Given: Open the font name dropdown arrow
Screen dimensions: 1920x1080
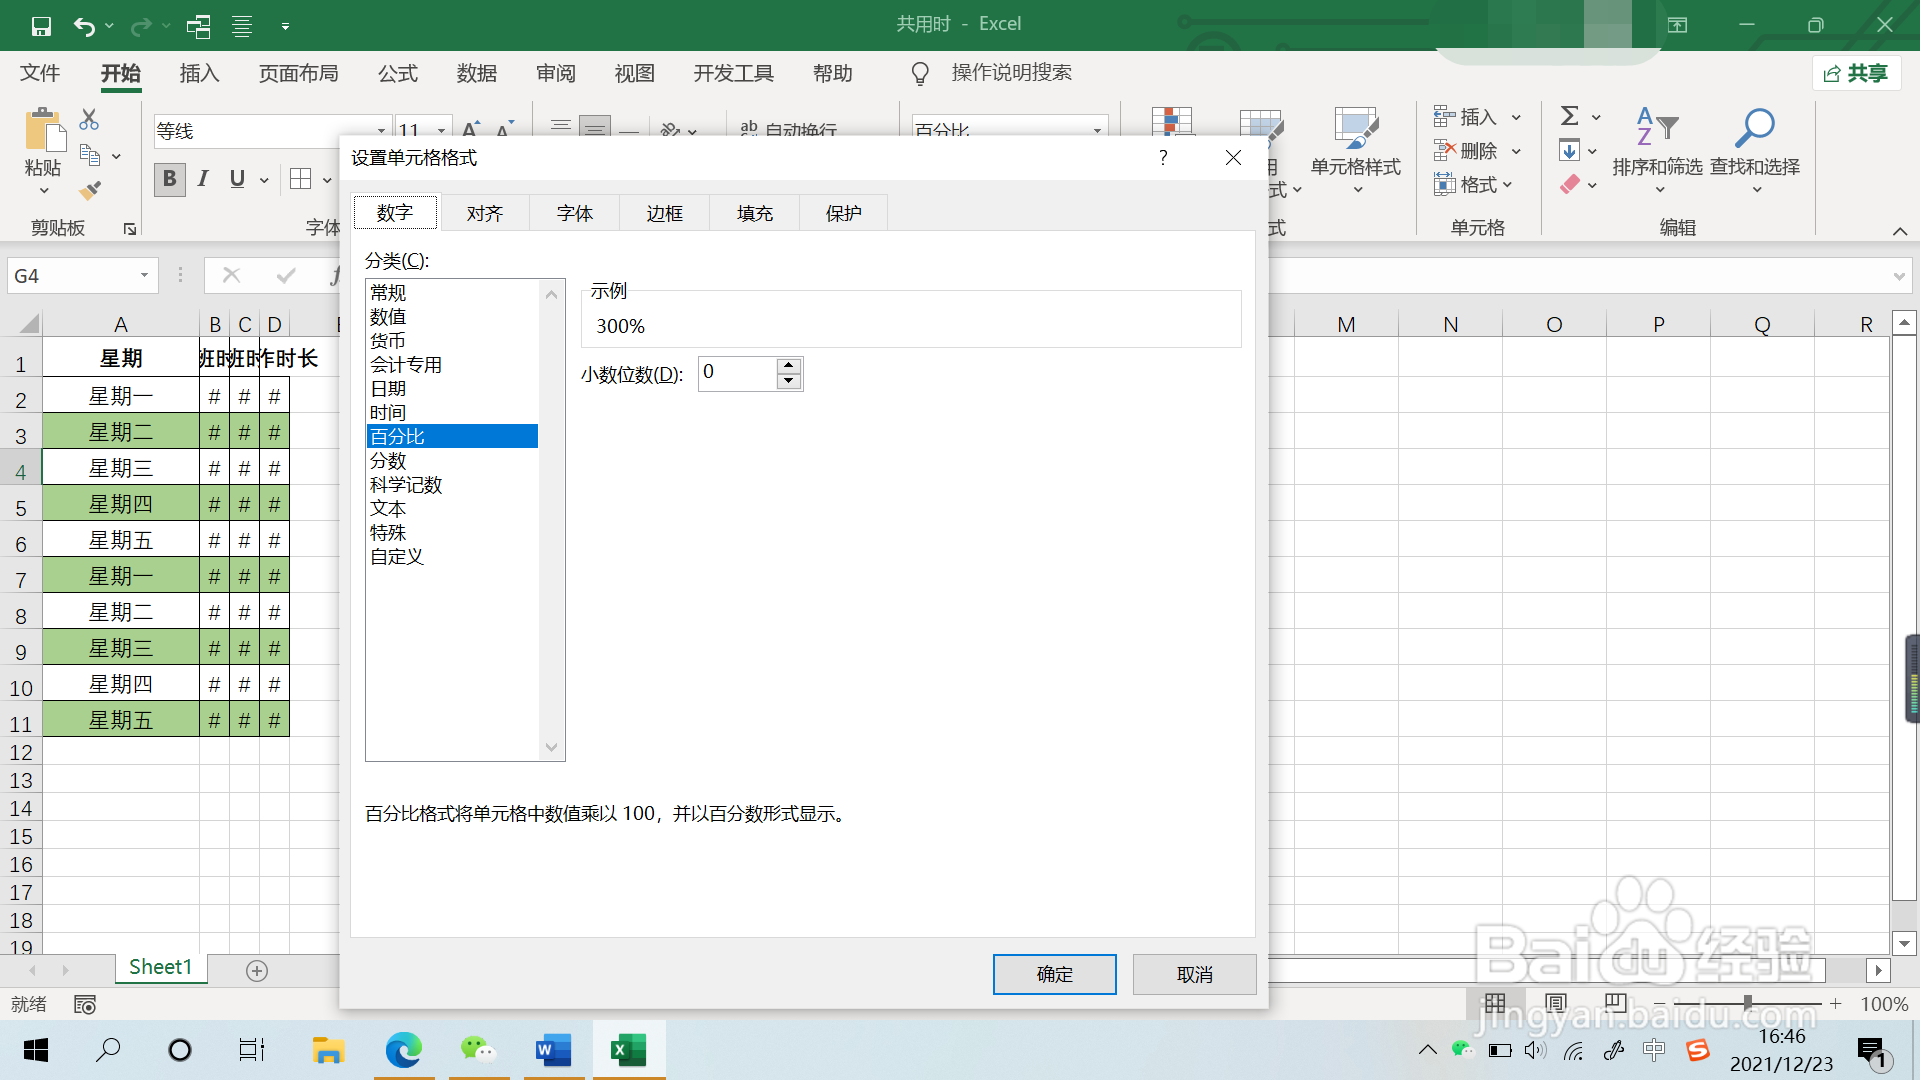Looking at the screenshot, I should coord(381,131).
